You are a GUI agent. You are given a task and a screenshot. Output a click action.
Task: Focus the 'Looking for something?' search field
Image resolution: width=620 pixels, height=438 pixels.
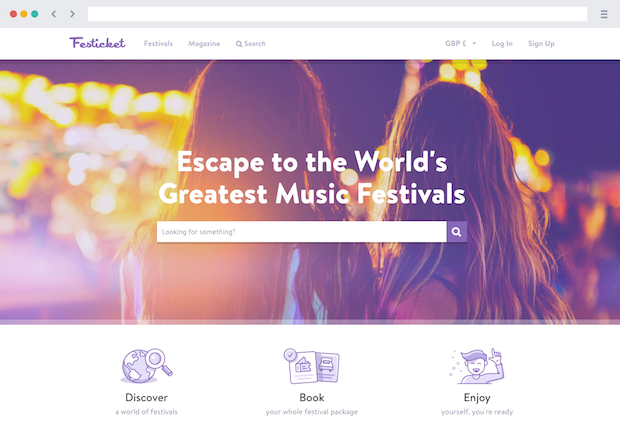[x=302, y=232]
